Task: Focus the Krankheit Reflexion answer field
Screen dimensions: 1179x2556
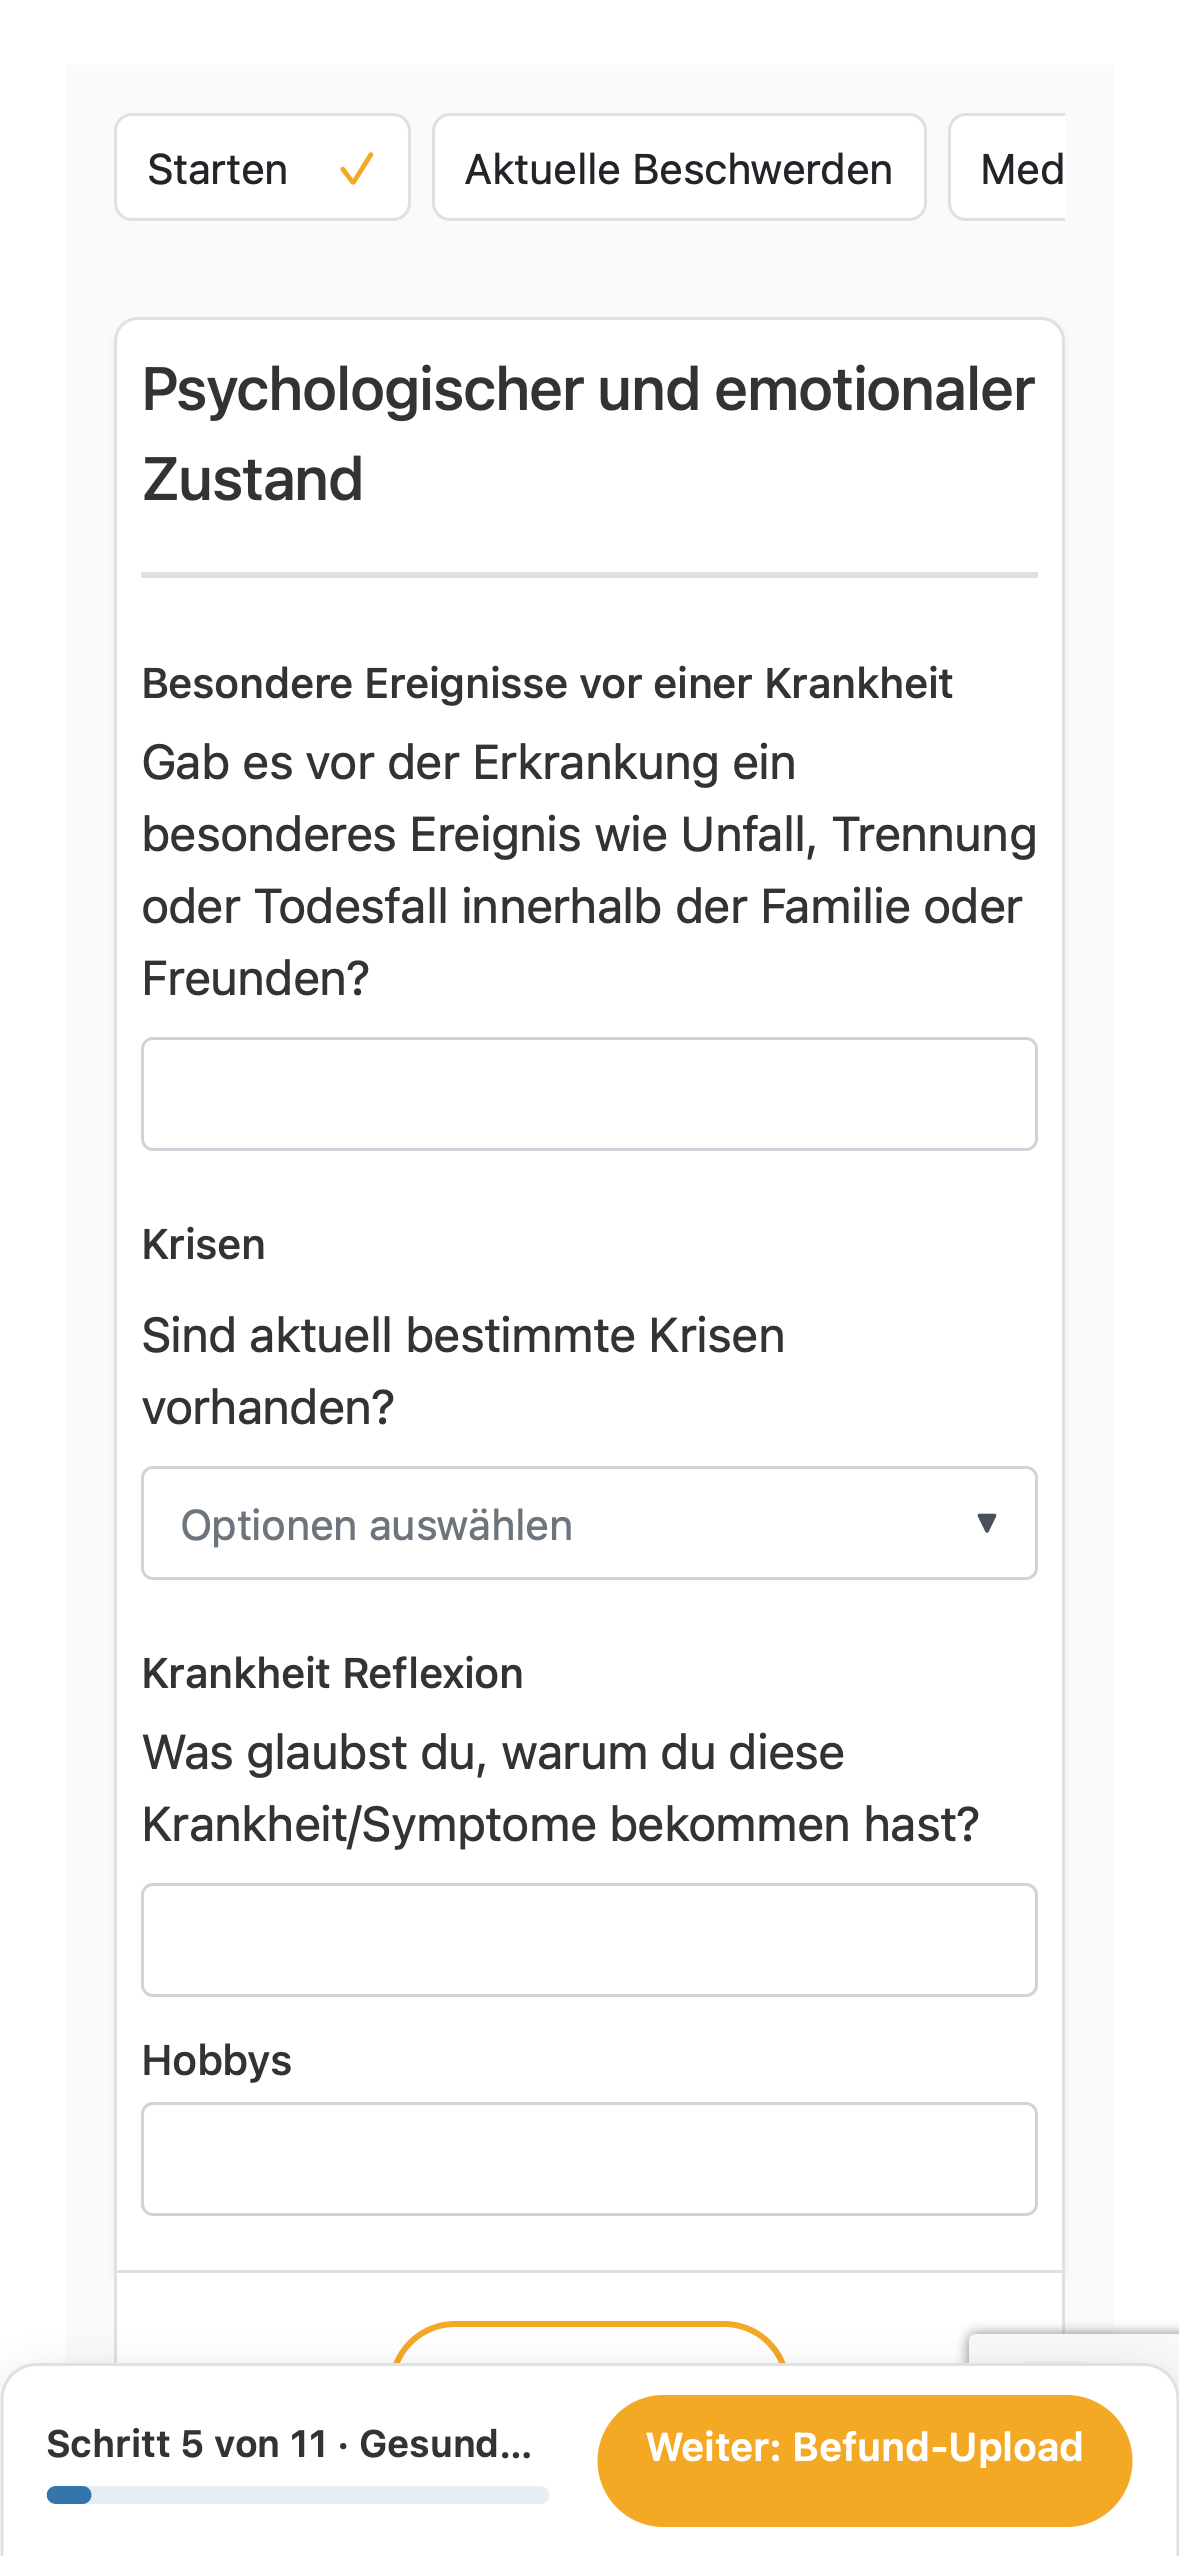Action: (x=589, y=1940)
